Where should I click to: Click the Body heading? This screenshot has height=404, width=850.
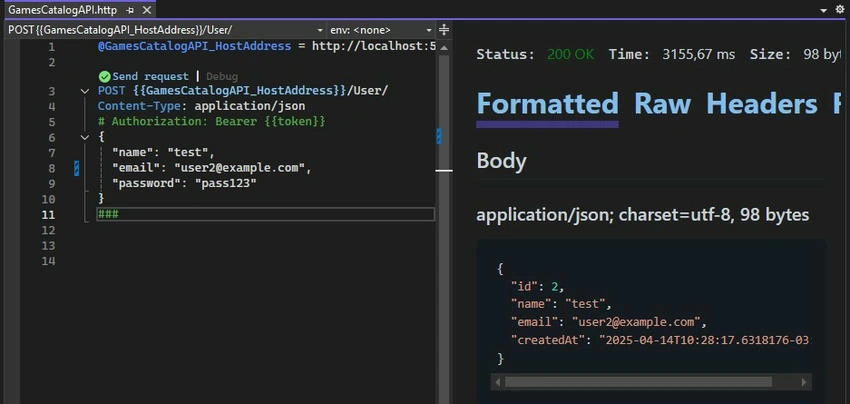[501, 161]
